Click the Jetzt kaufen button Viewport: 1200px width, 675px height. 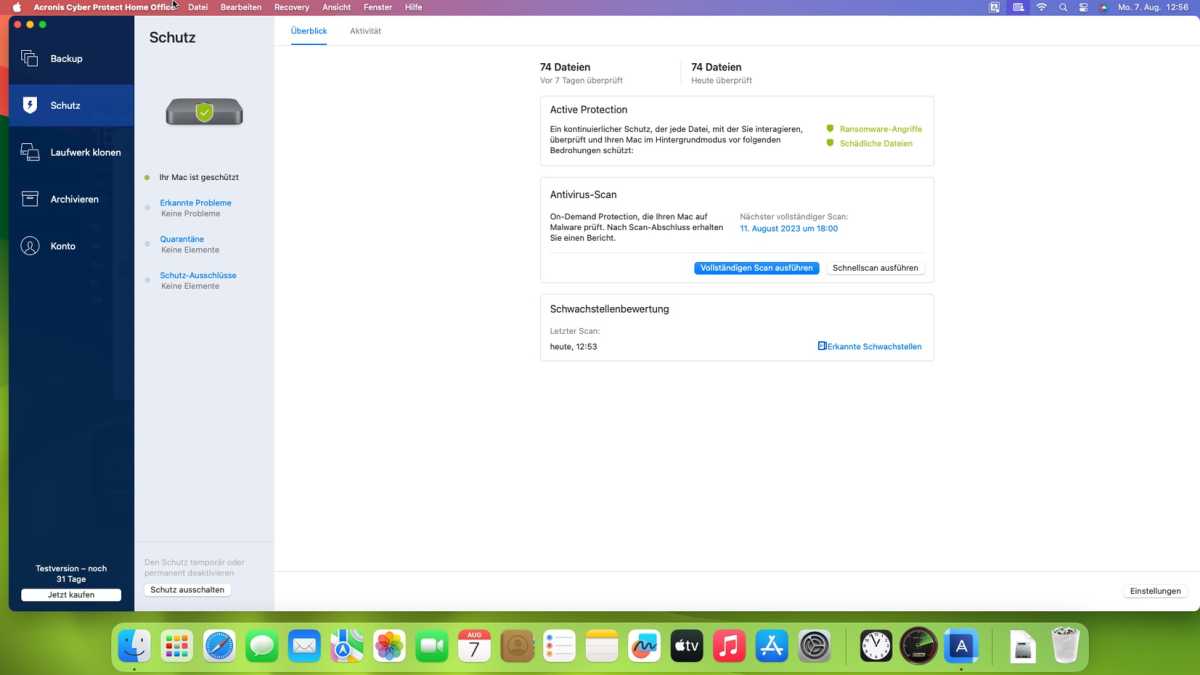click(x=71, y=595)
